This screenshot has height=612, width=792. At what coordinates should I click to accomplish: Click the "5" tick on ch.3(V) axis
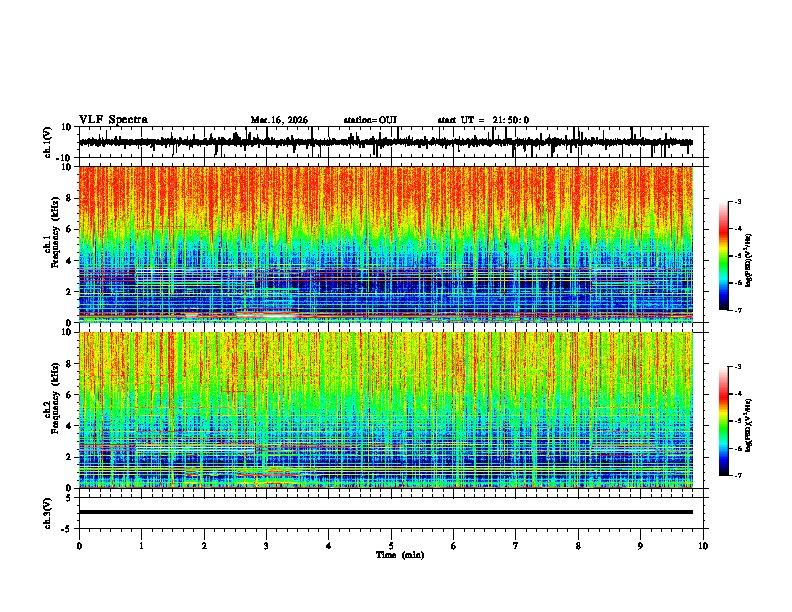click(69, 497)
